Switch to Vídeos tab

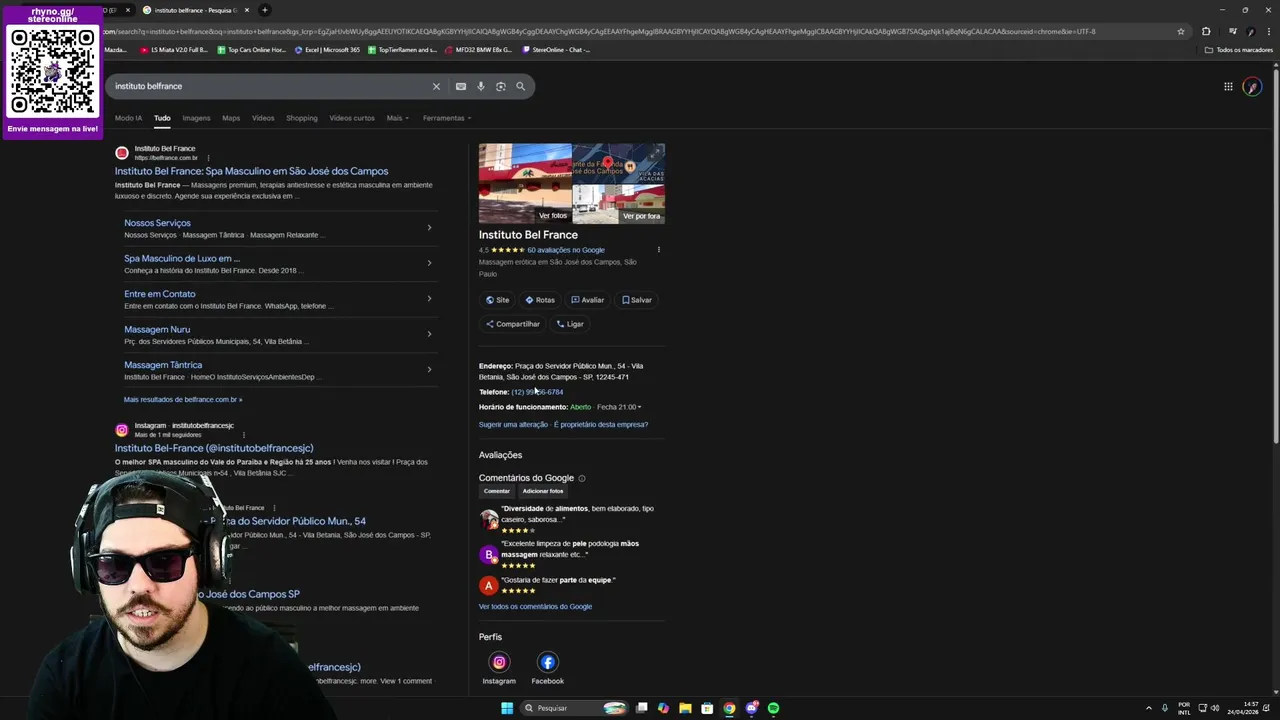tap(263, 118)
